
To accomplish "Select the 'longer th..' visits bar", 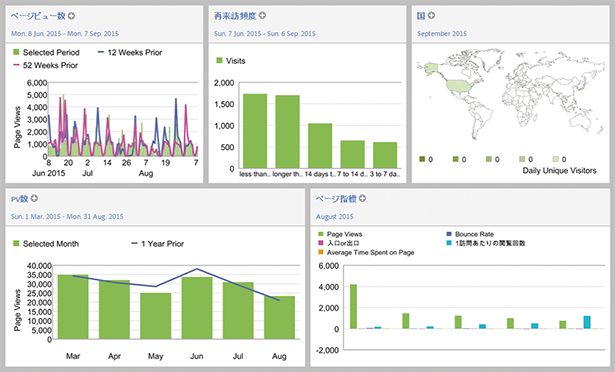I will click(x=287, y=132).
